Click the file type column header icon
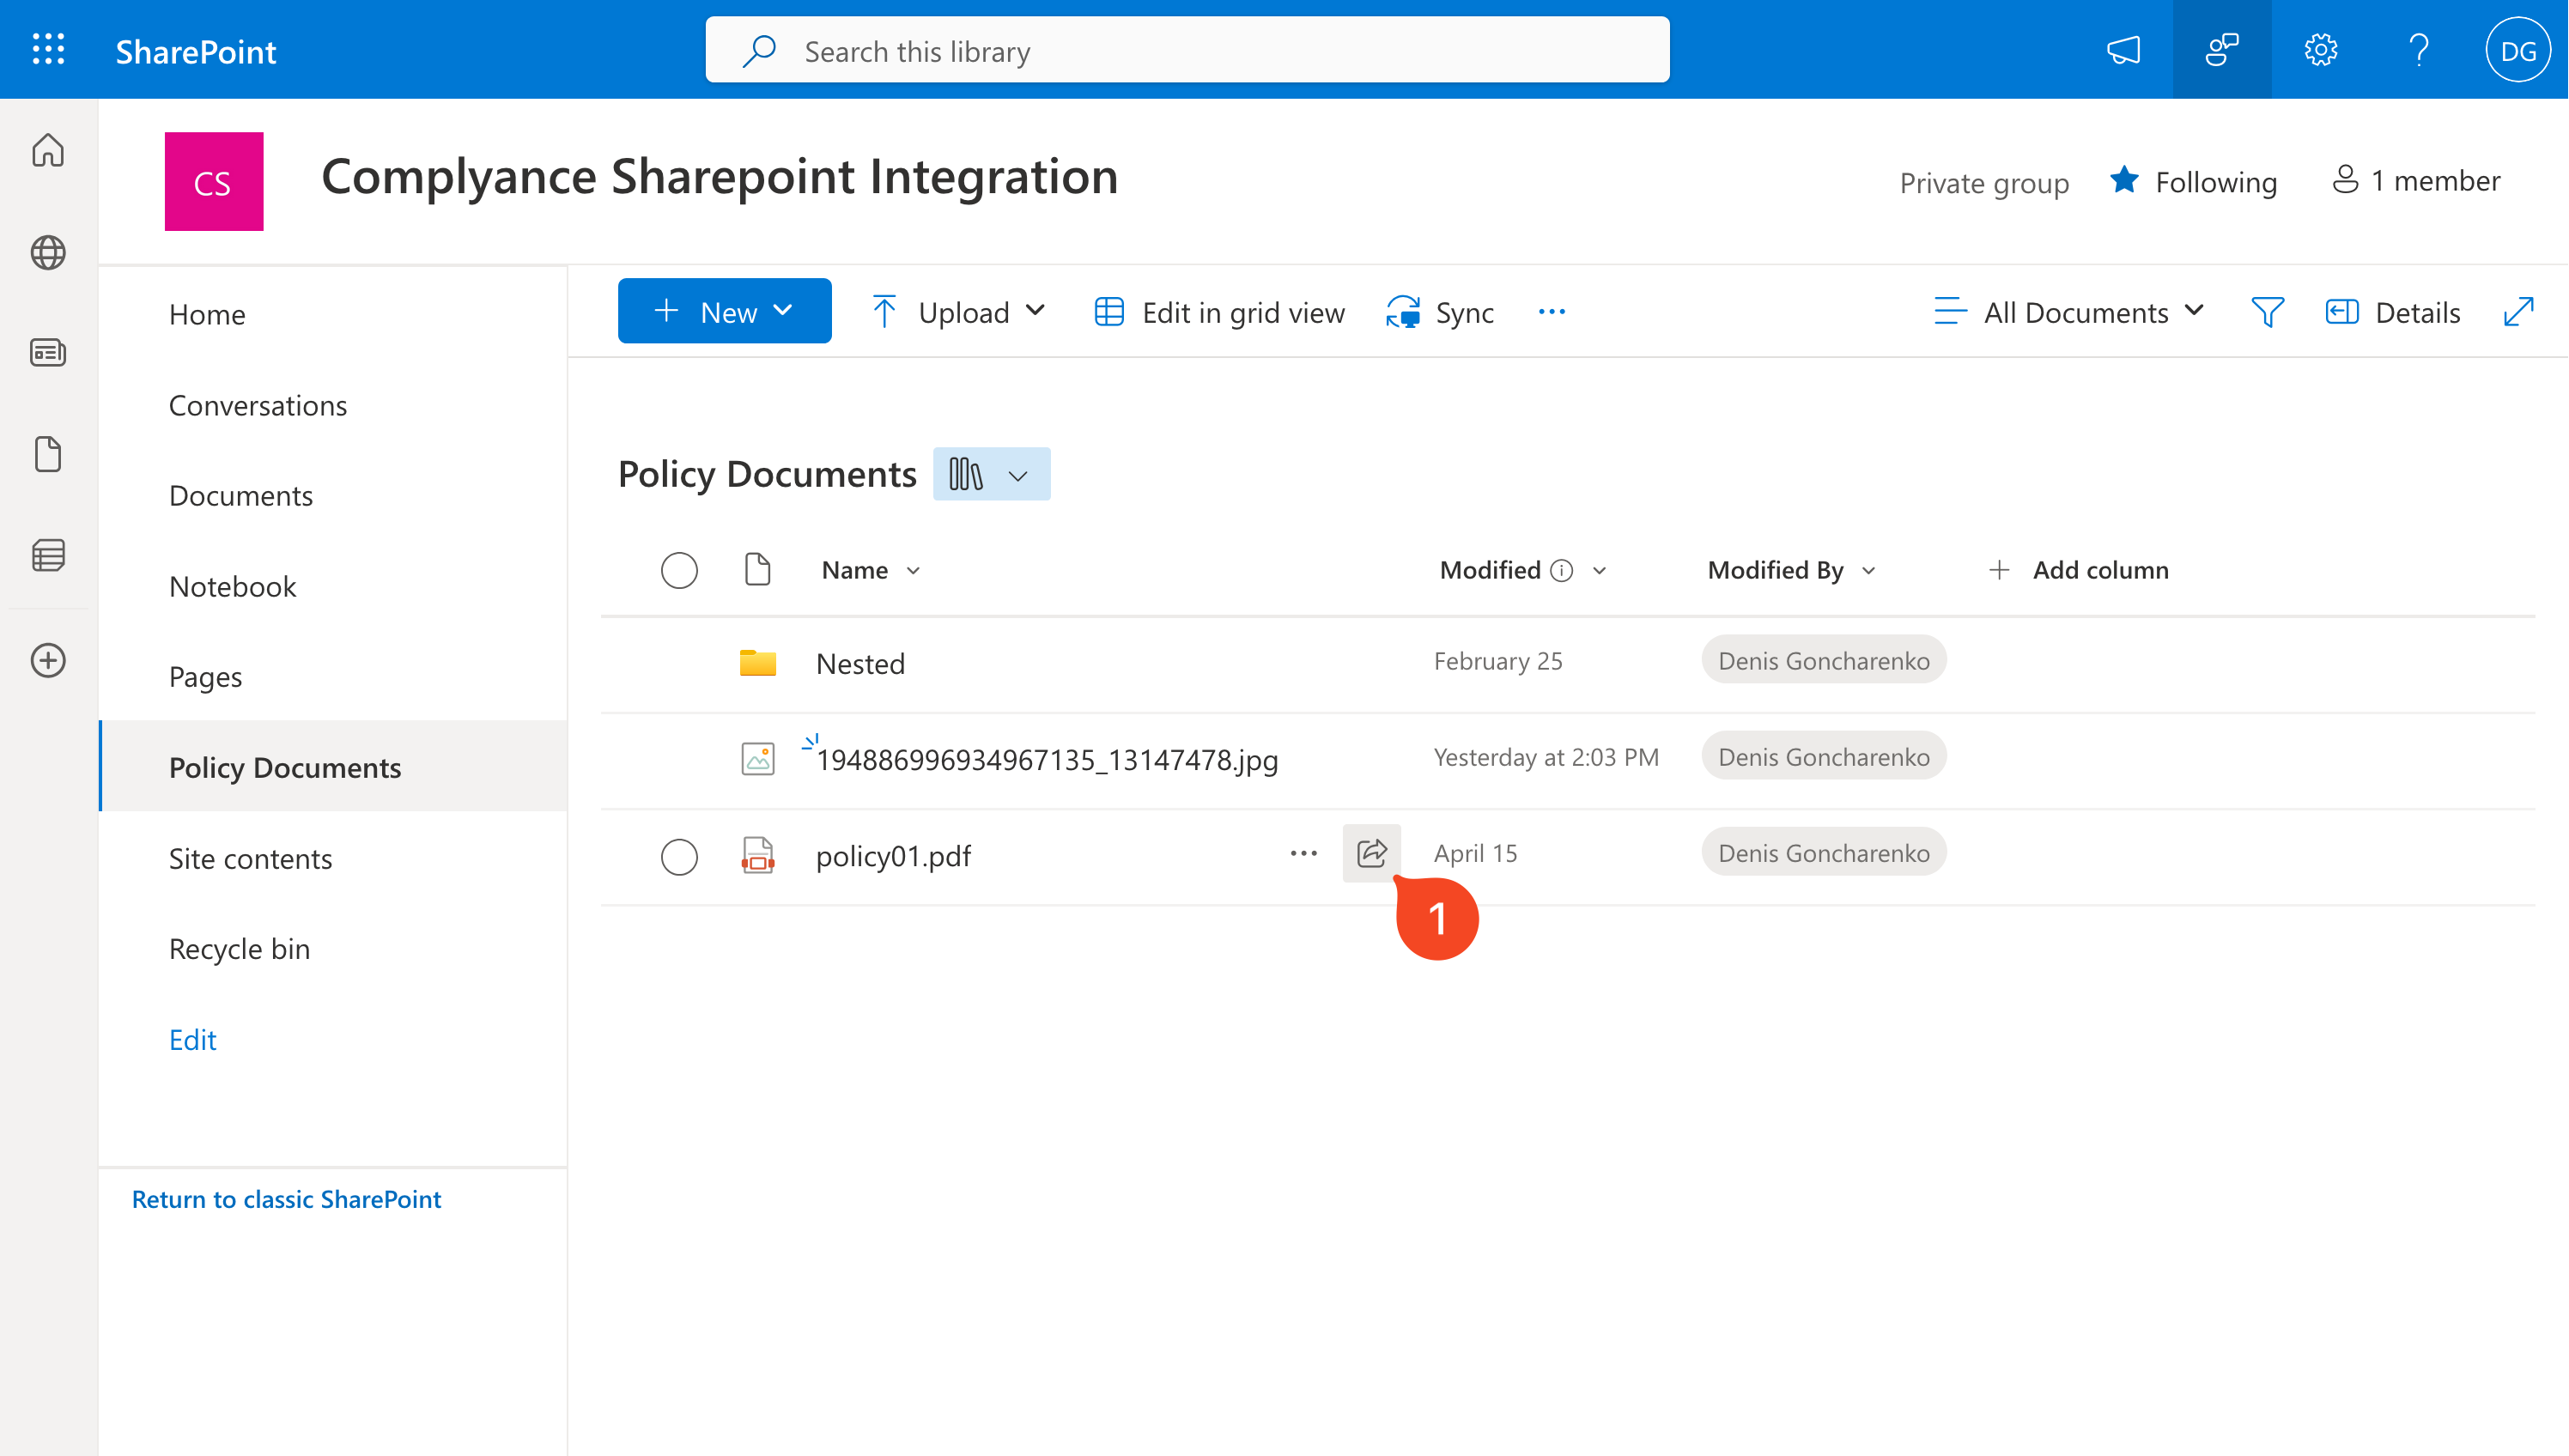Viewport: 2569px width, 1456px height. pos(757,570)
